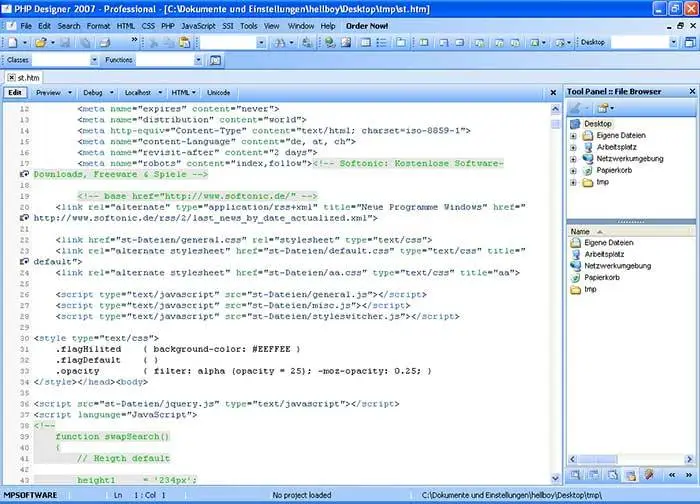This screenshot has height=504, width=700.
Task: Click the pencil edit icon in File Browser
Action: (575, 108)
